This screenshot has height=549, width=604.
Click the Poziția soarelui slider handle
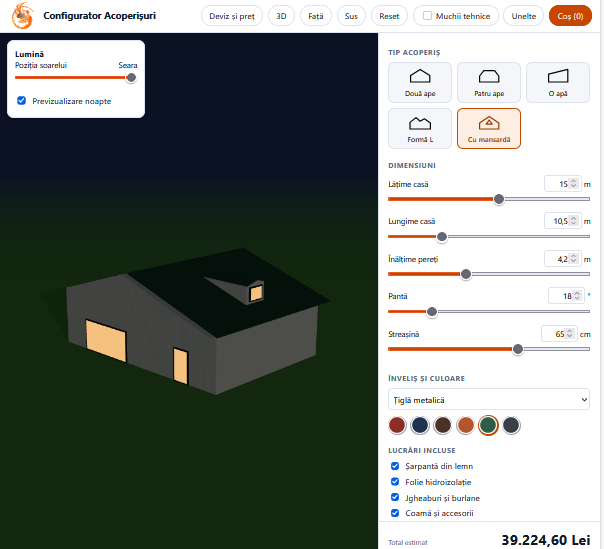click(131, 78)
